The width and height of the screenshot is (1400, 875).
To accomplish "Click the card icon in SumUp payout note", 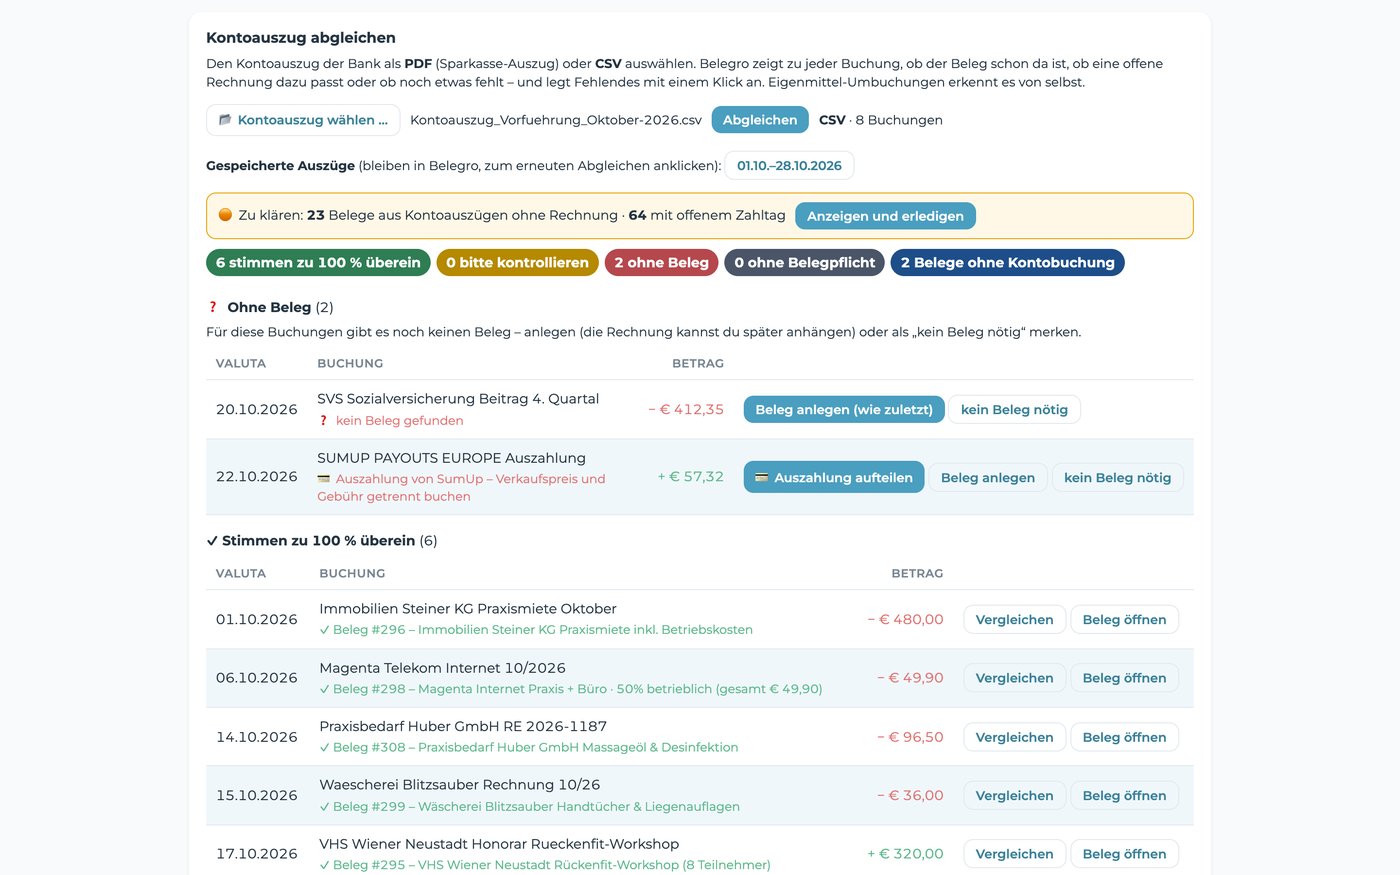I will click(x=324, y=479).
